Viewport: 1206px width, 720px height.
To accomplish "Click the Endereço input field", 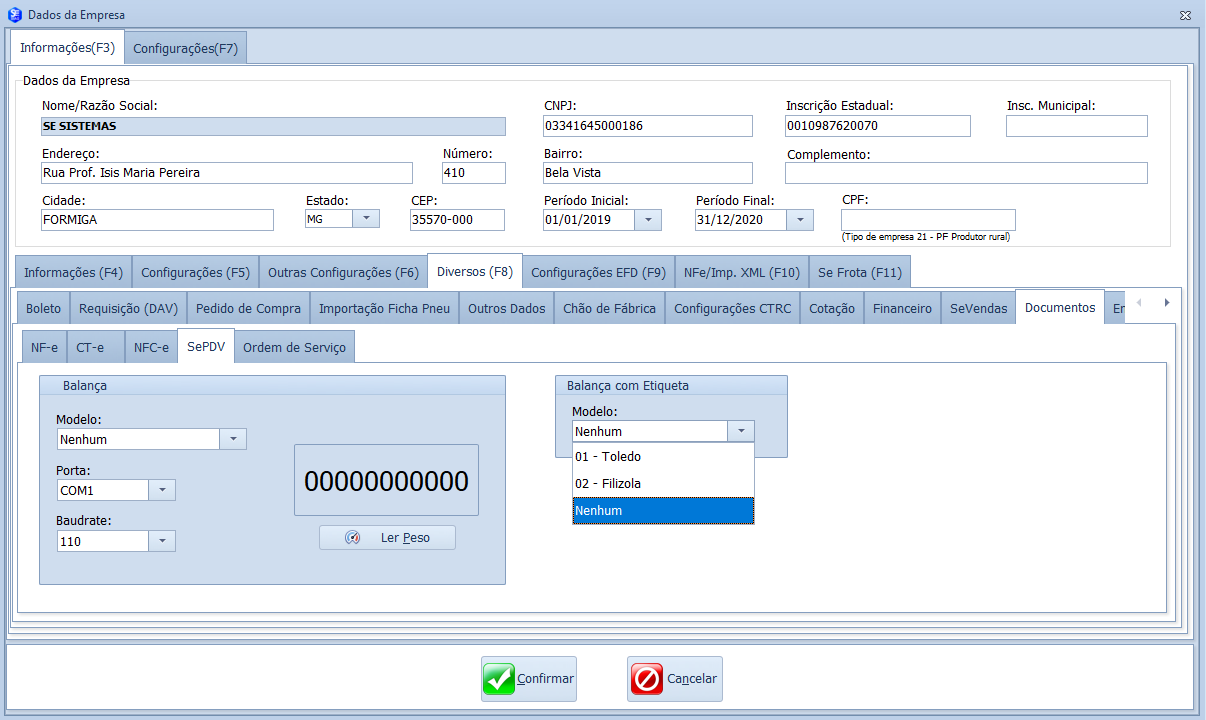I will 226,173.
